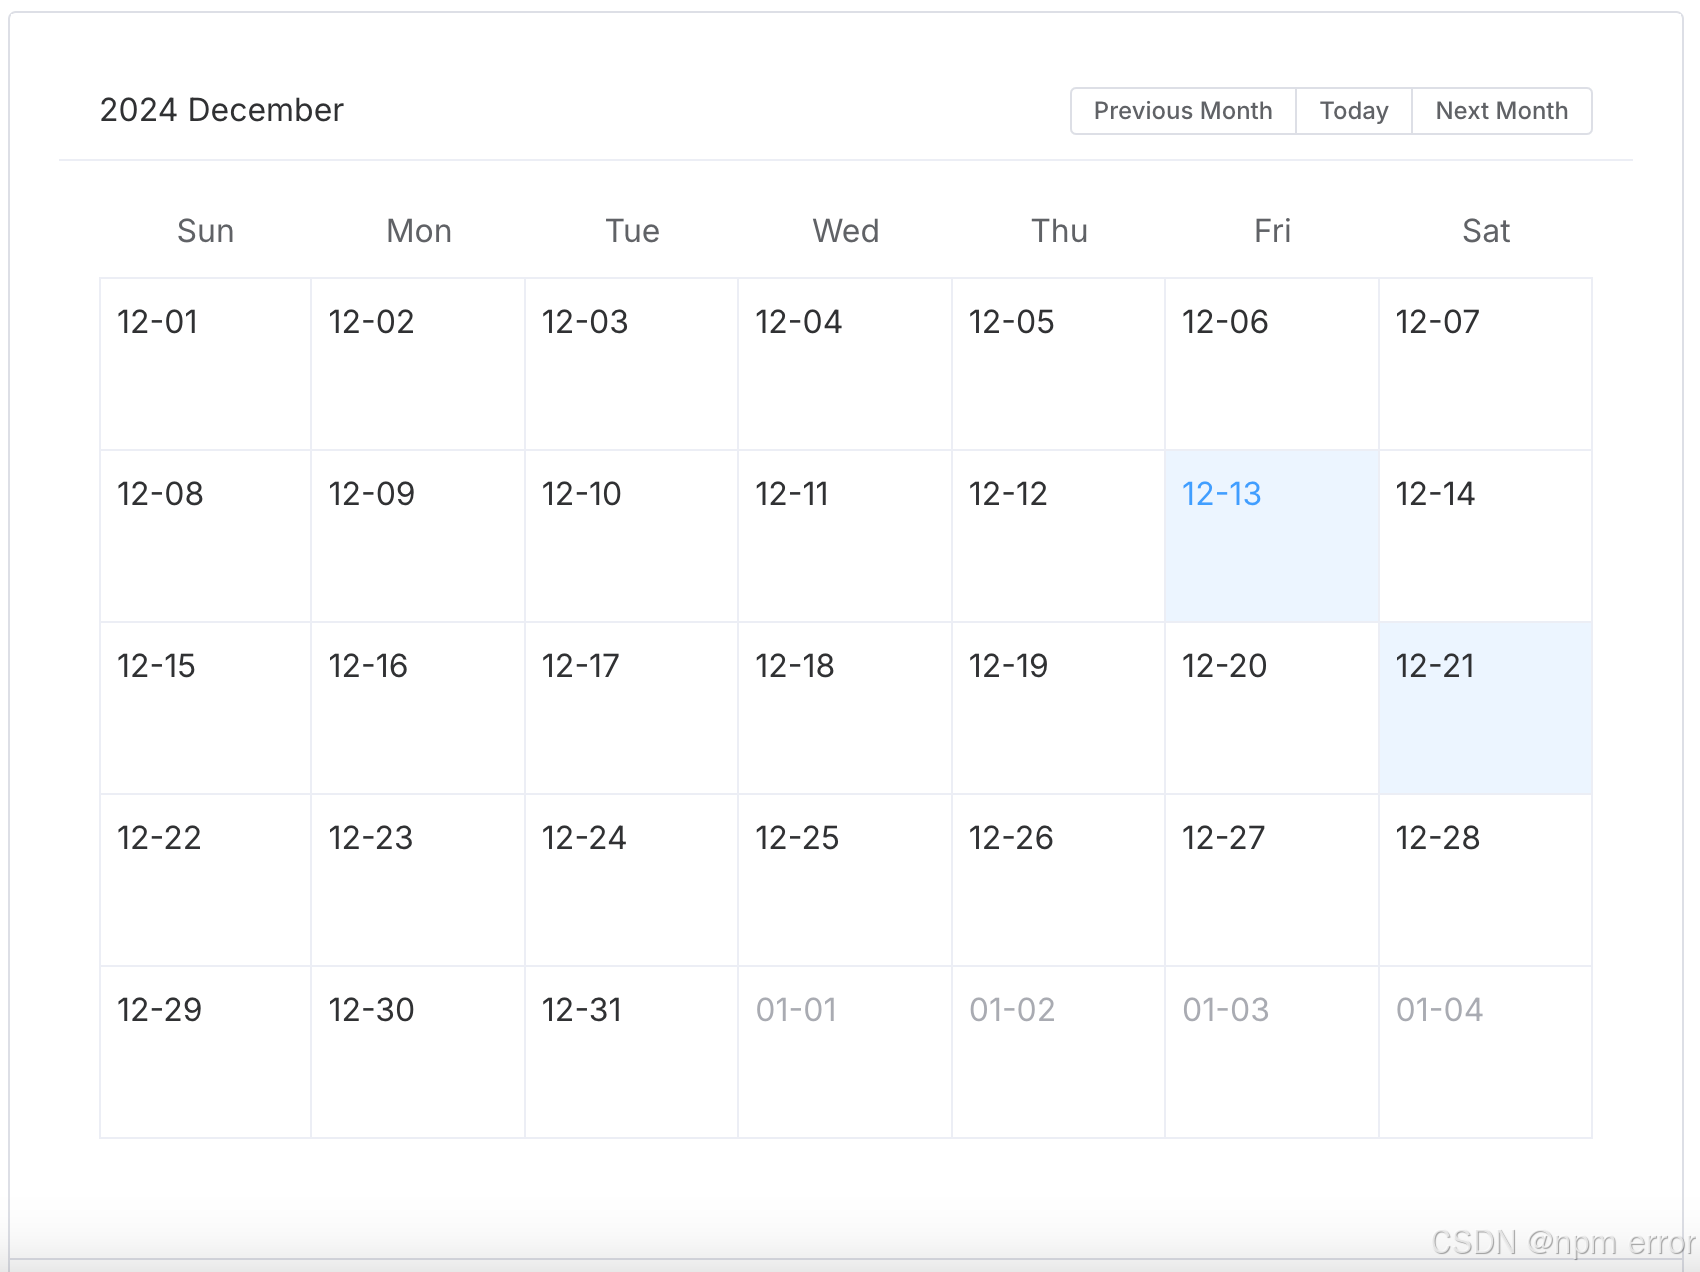Click the 2024 December title
Image resolution: width=1700 pixels, height=1272 pixels.
222,110
